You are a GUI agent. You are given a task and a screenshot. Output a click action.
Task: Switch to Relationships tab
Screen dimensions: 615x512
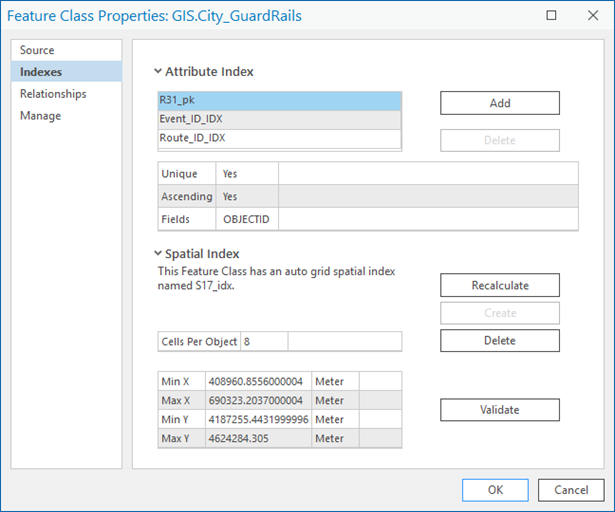pos(53,94)
